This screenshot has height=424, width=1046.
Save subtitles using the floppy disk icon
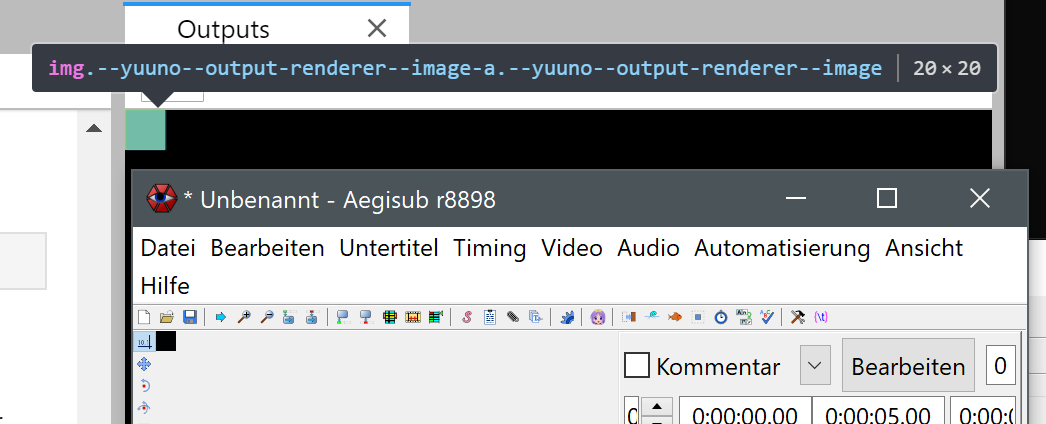189,317
